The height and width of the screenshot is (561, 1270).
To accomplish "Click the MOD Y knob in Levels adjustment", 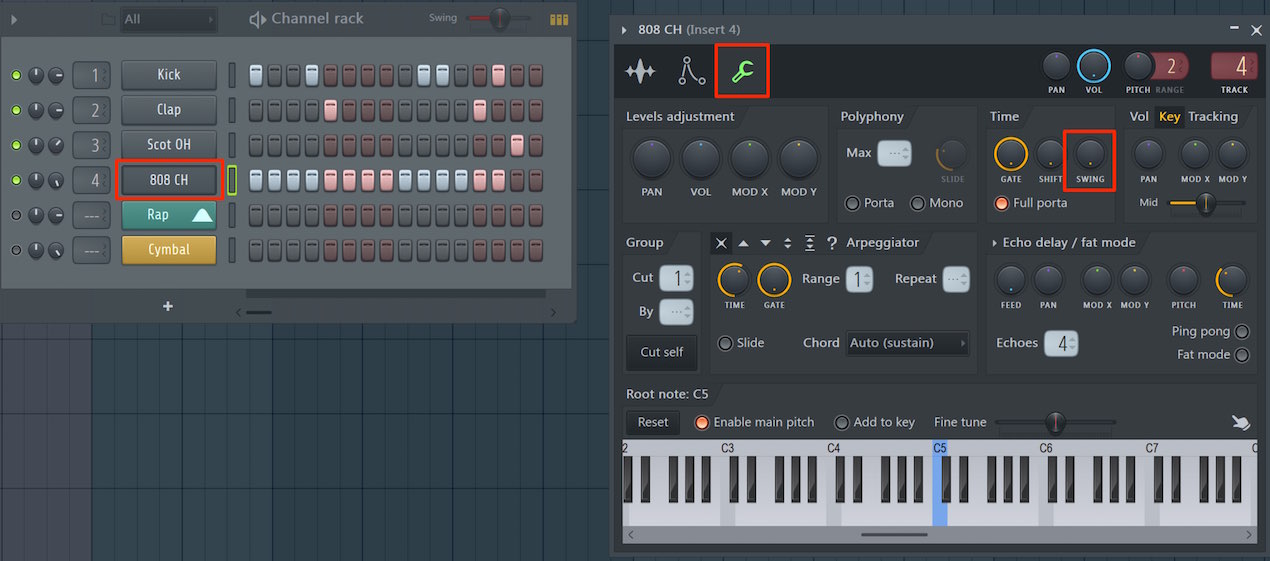I will pyautogui.click(x=798, y=159).
